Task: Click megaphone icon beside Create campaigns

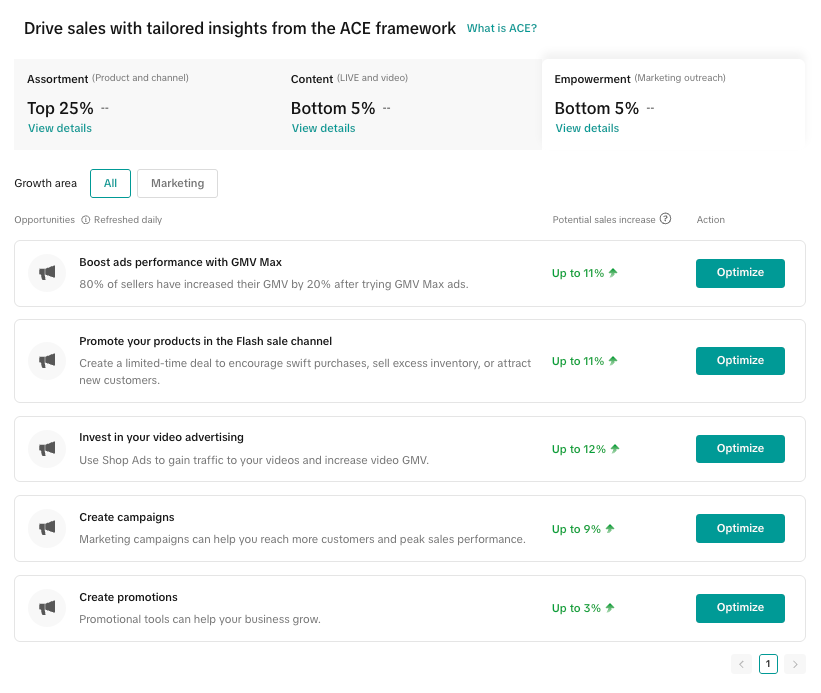Action: [x=47, y=528]
